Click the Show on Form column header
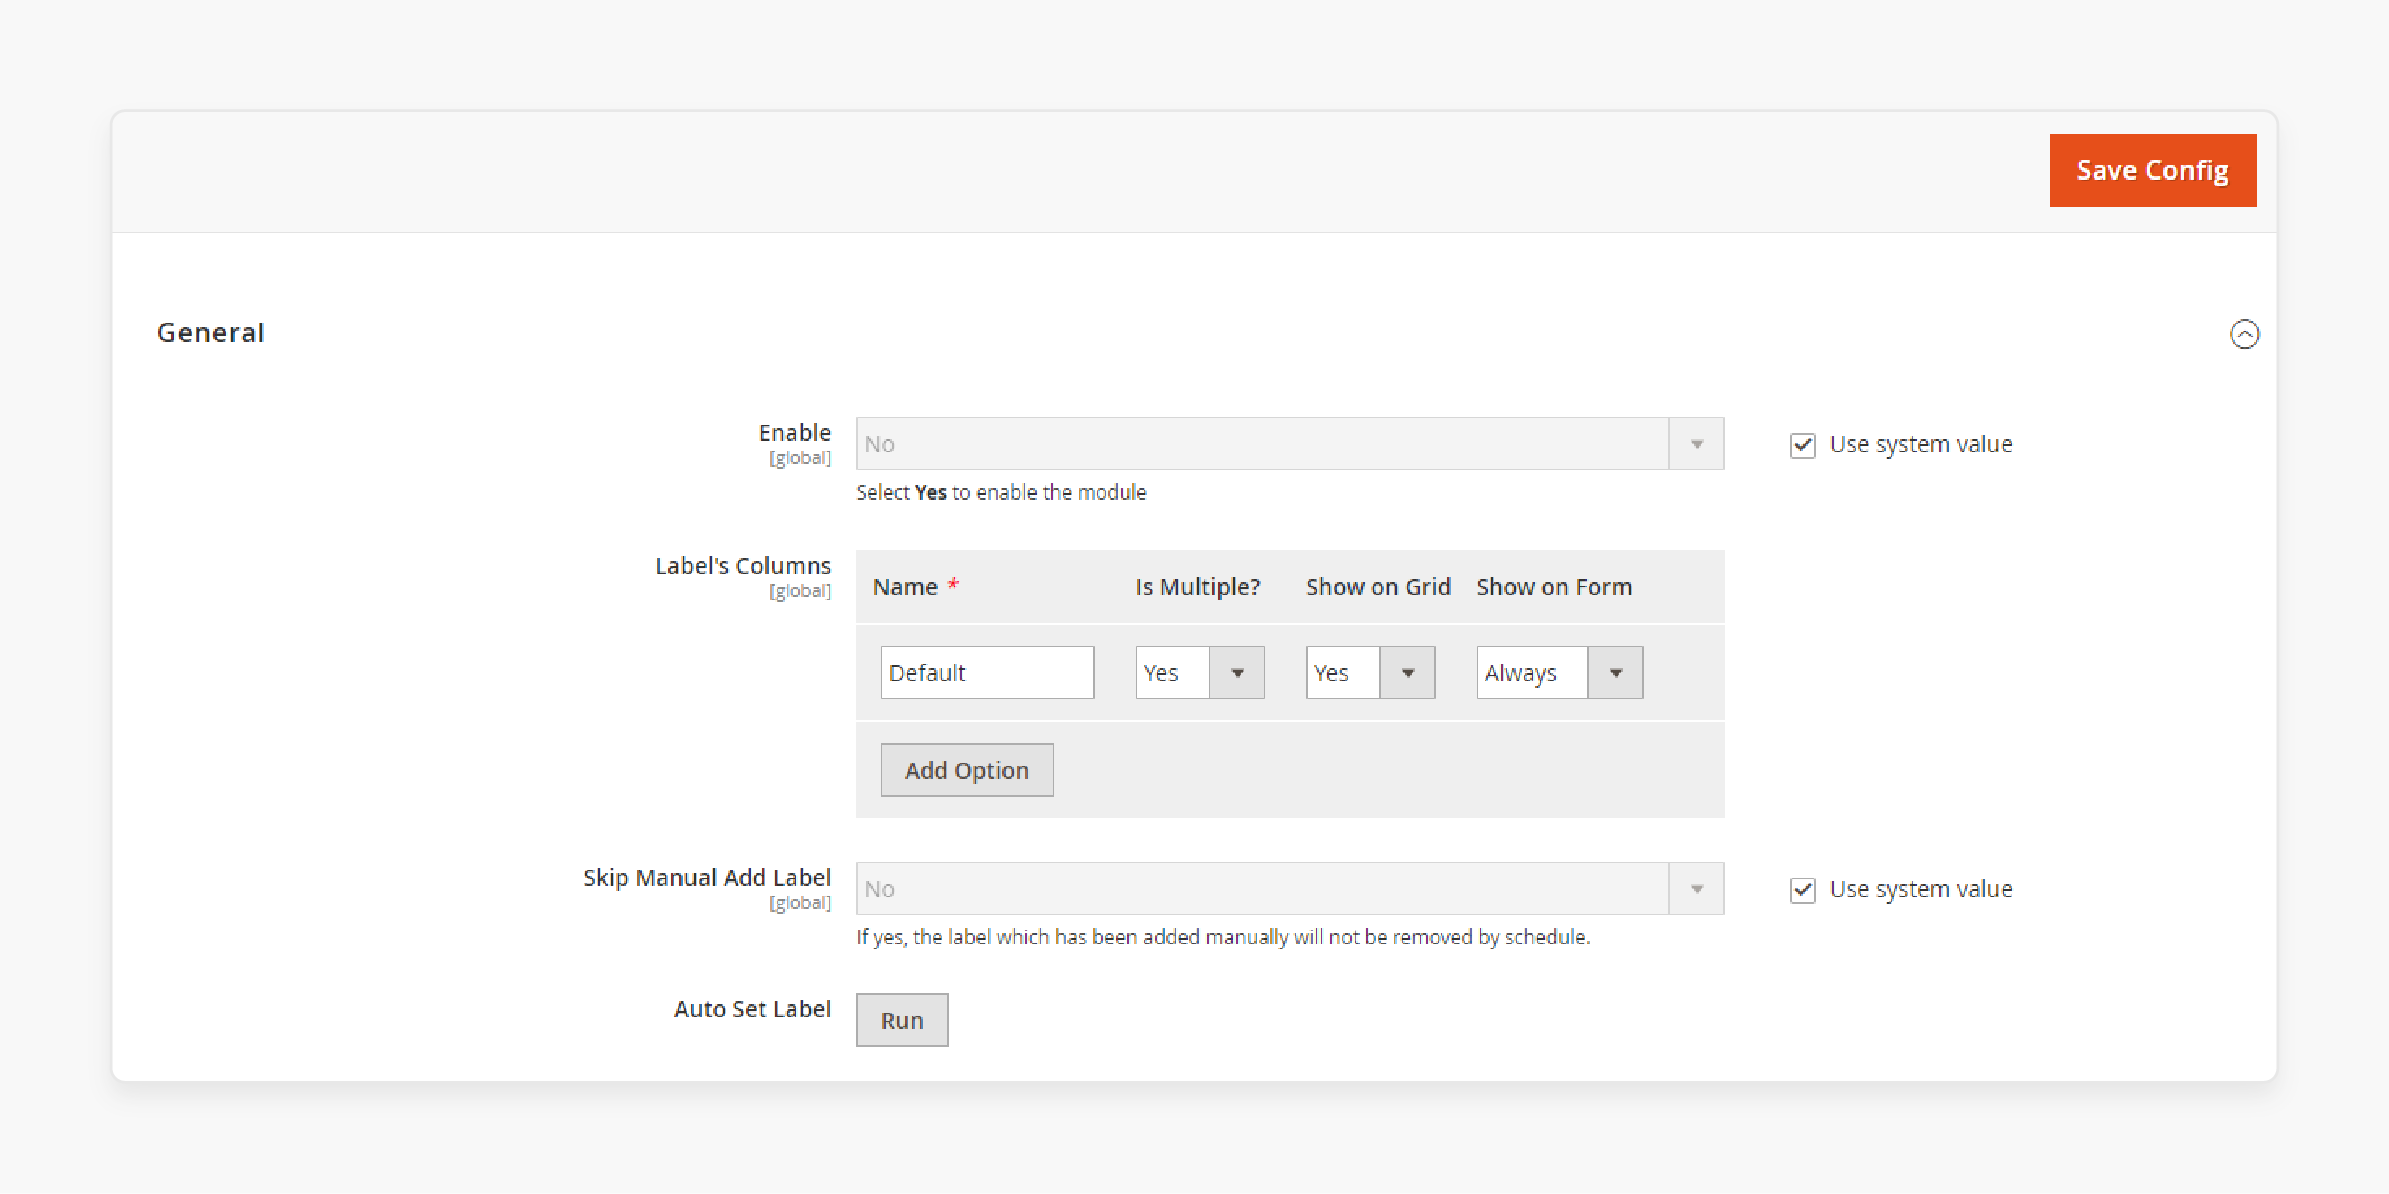Image resolution: width=2389 pixels, height=1194 pixels. pos(1554,587)
